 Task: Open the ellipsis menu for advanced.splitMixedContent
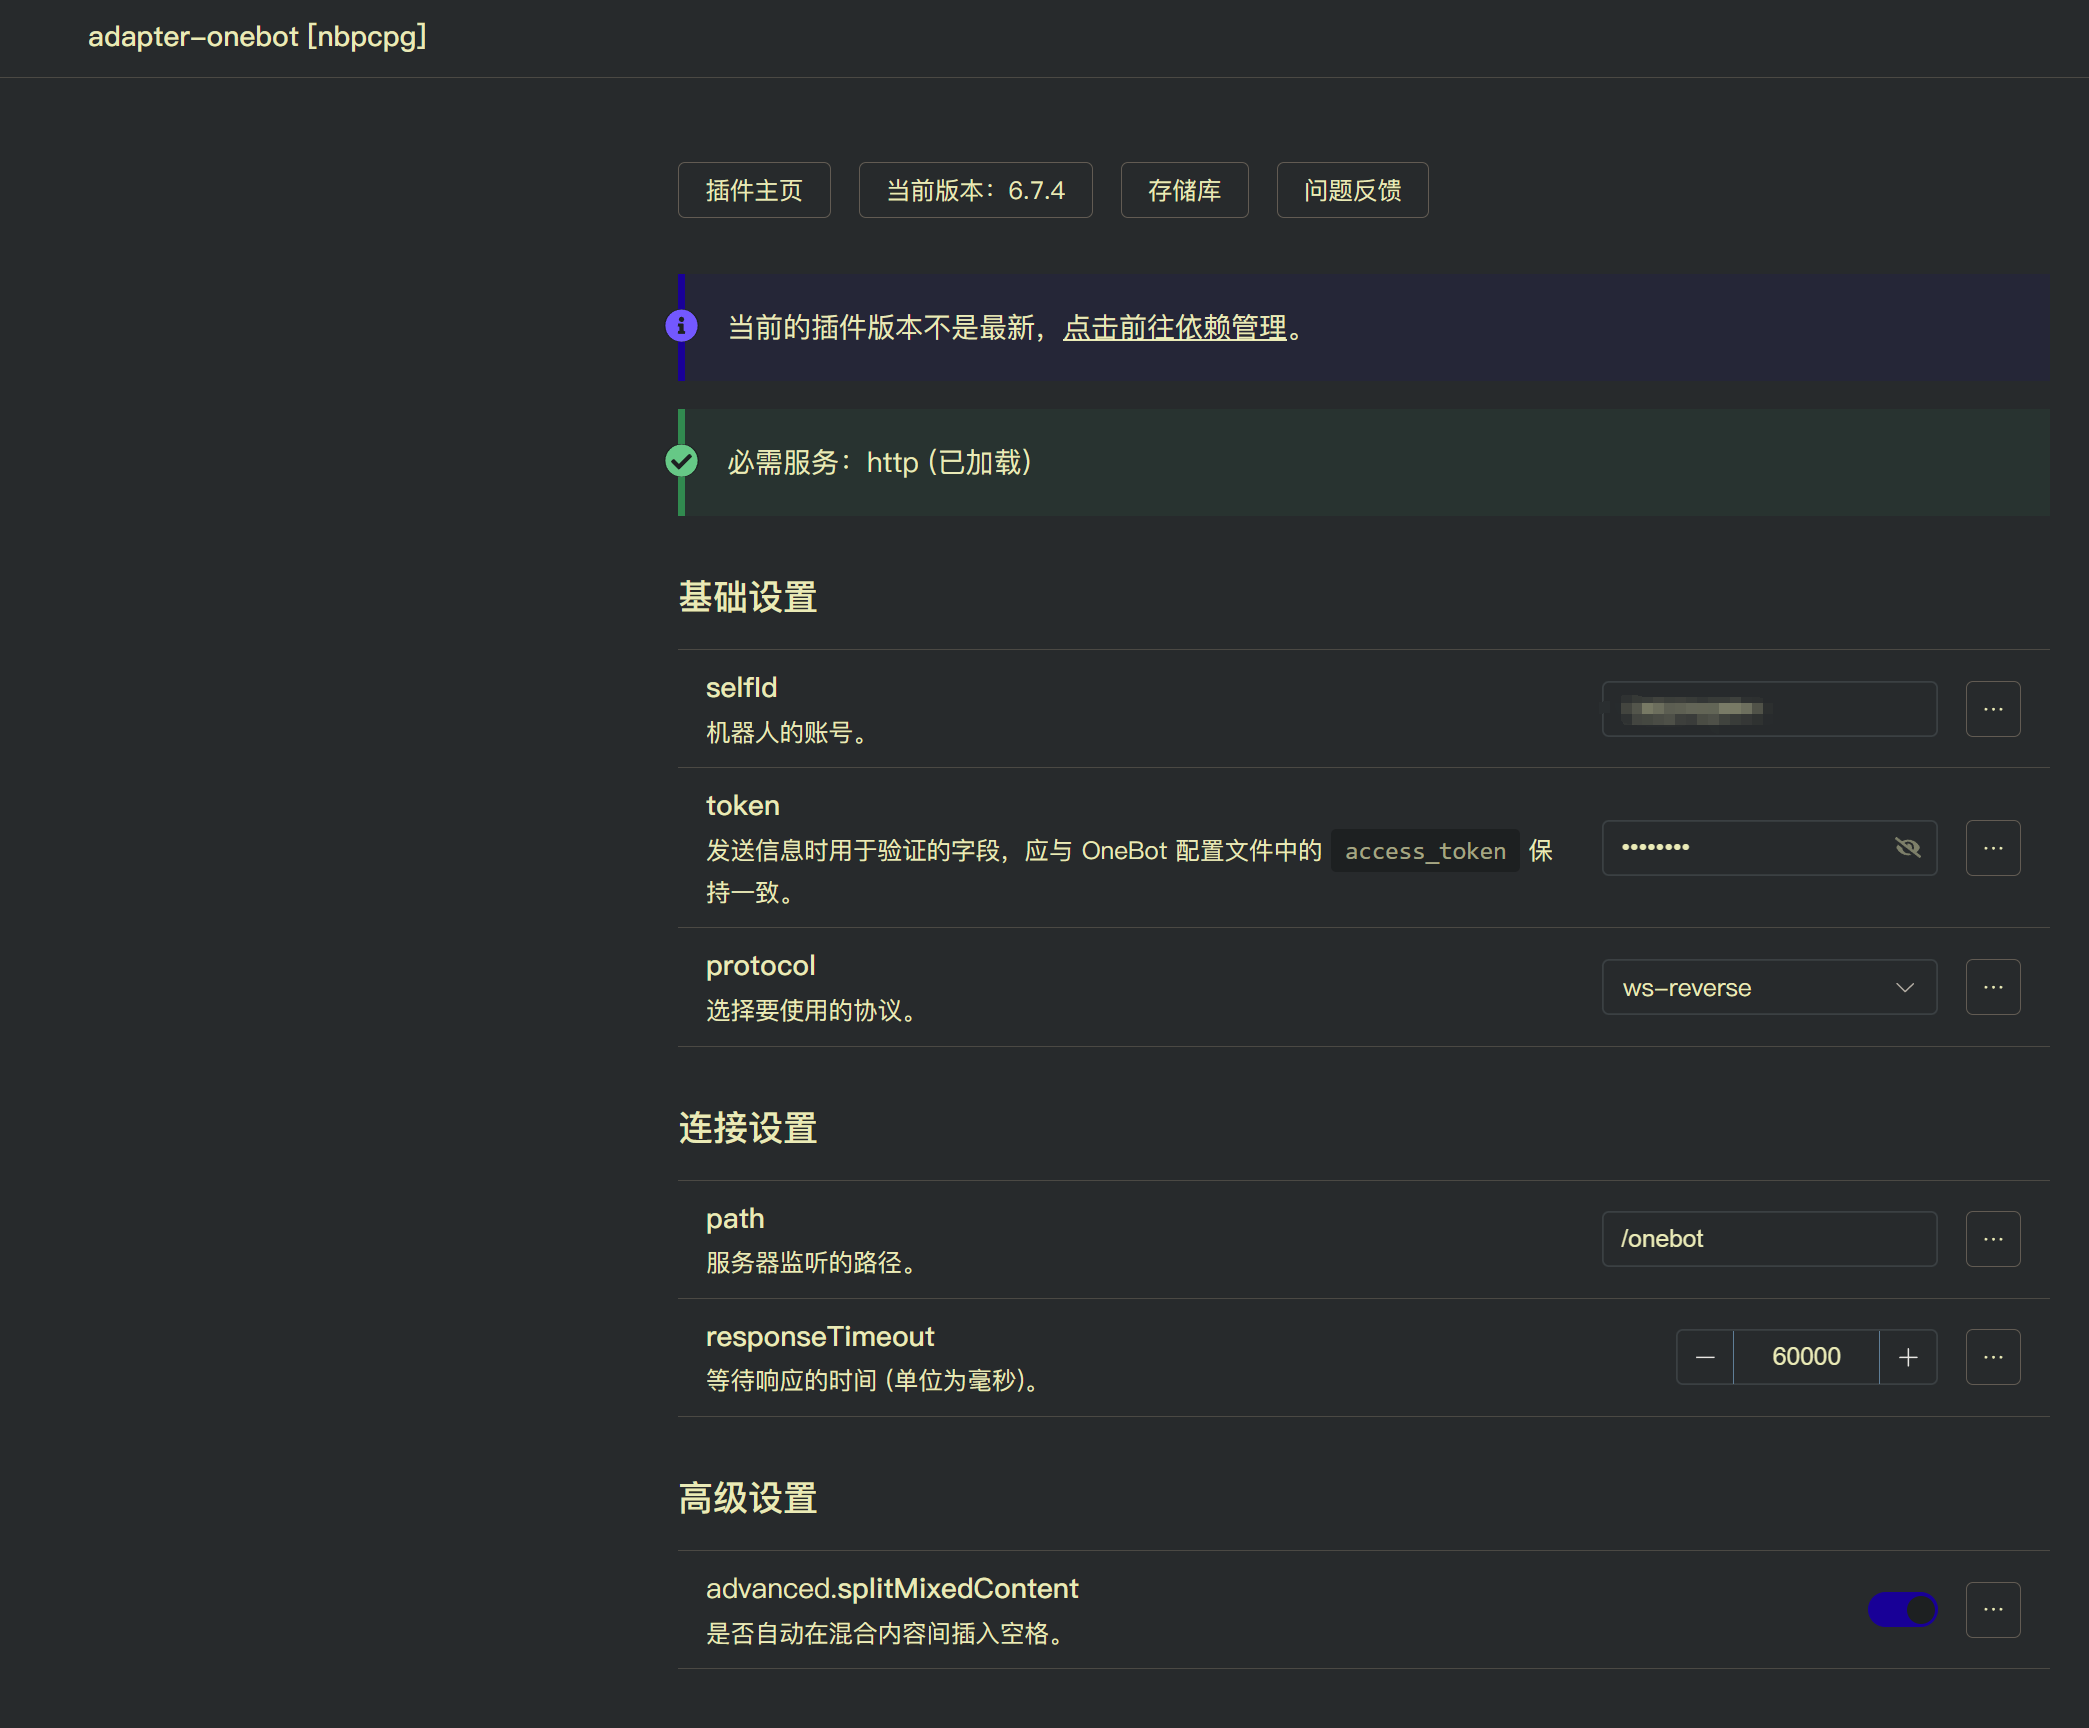(1992, 1610)
